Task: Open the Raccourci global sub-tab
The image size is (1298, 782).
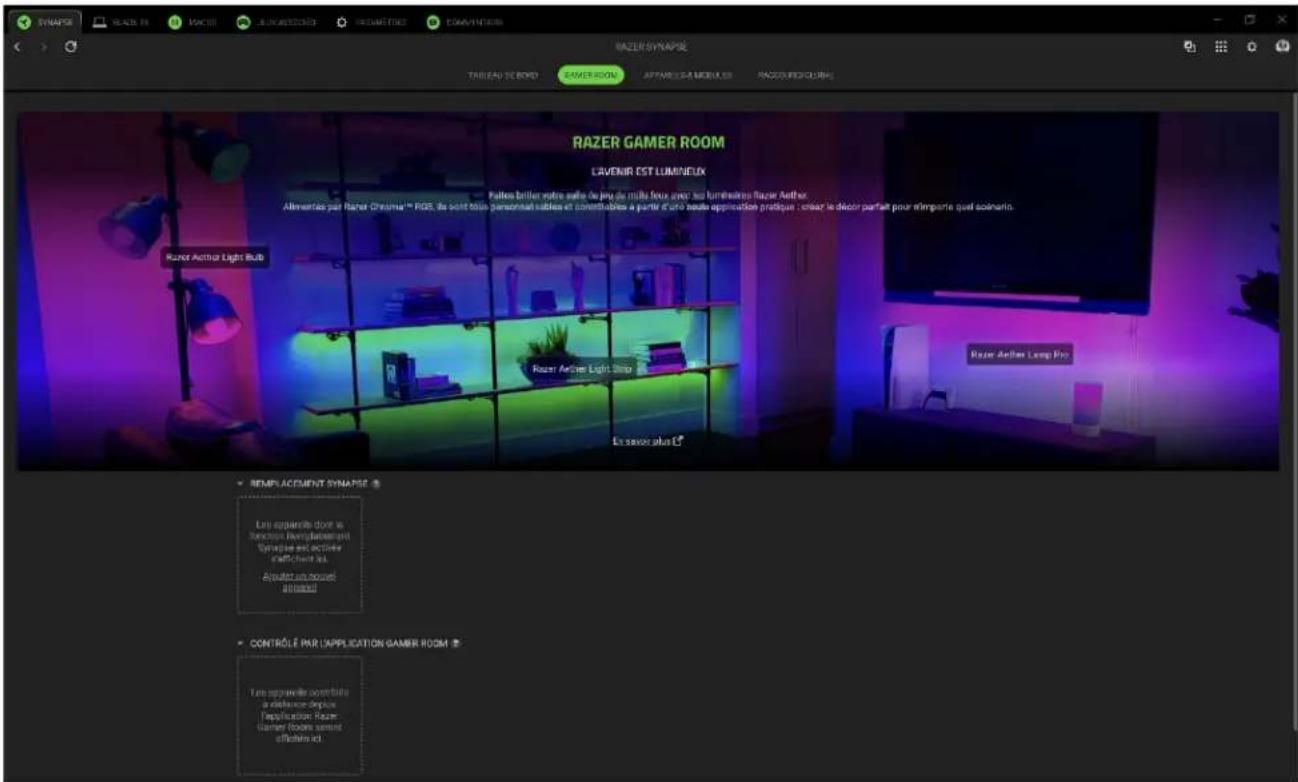Action: click(795, 75)
